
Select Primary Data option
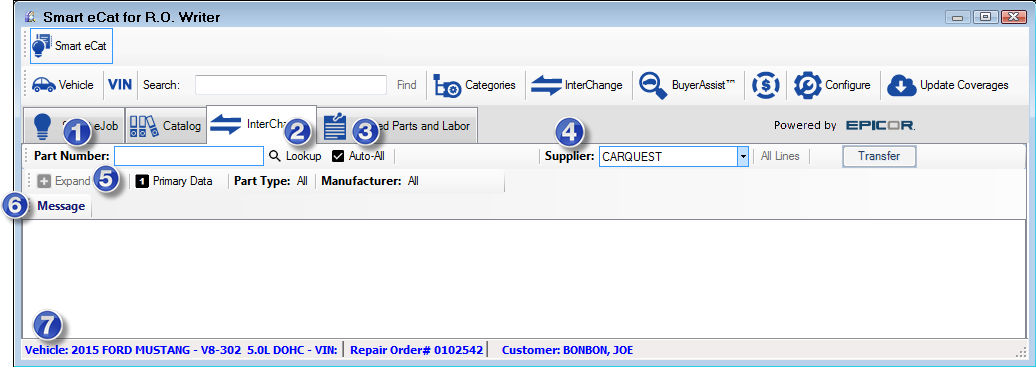(x=174, y=181)
